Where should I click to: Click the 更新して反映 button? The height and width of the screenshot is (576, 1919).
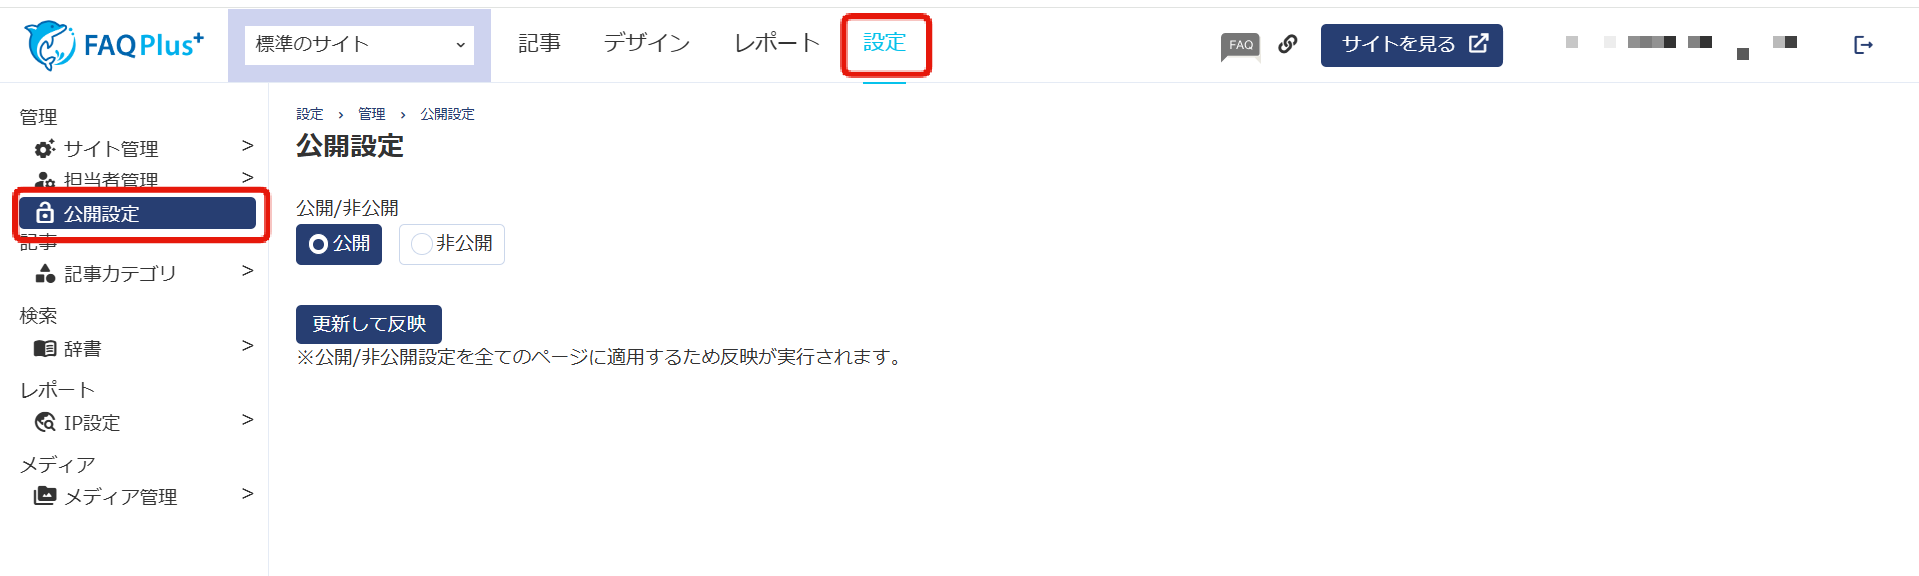(369, 324)
